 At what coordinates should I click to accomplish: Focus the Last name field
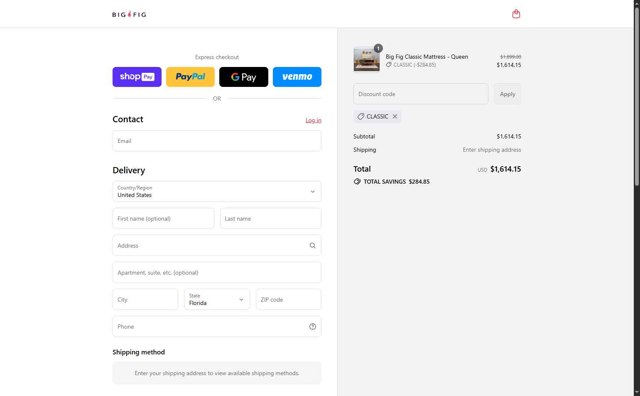(x=271, y=218)
